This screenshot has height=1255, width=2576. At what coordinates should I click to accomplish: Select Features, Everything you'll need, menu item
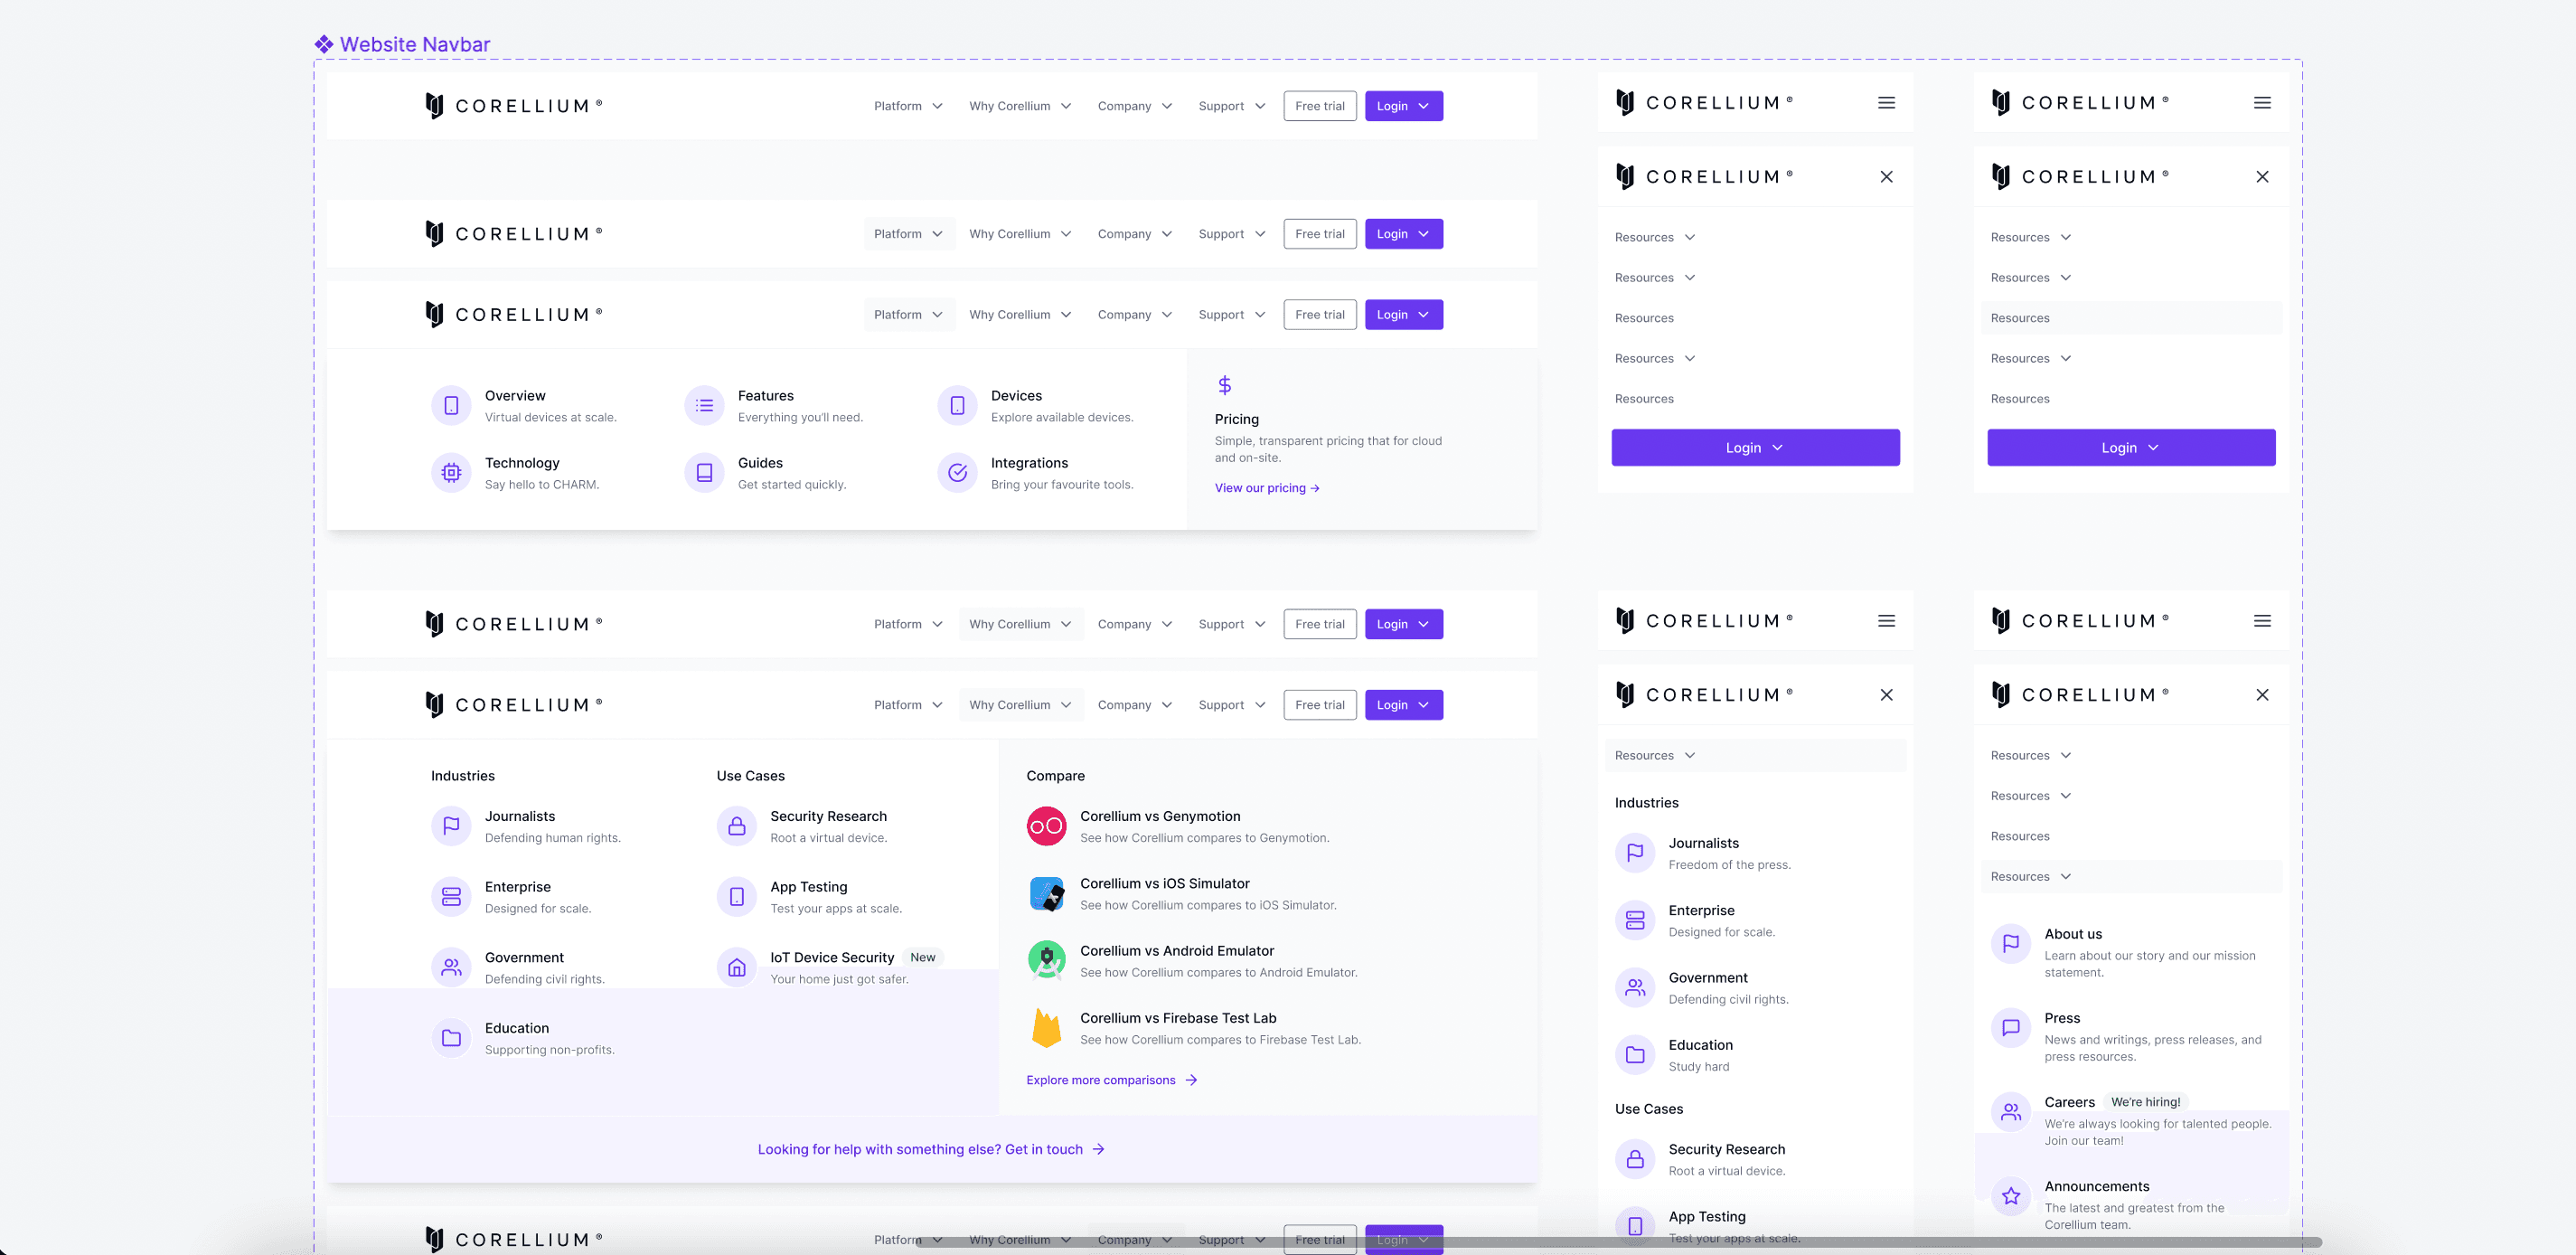[774, 405]
